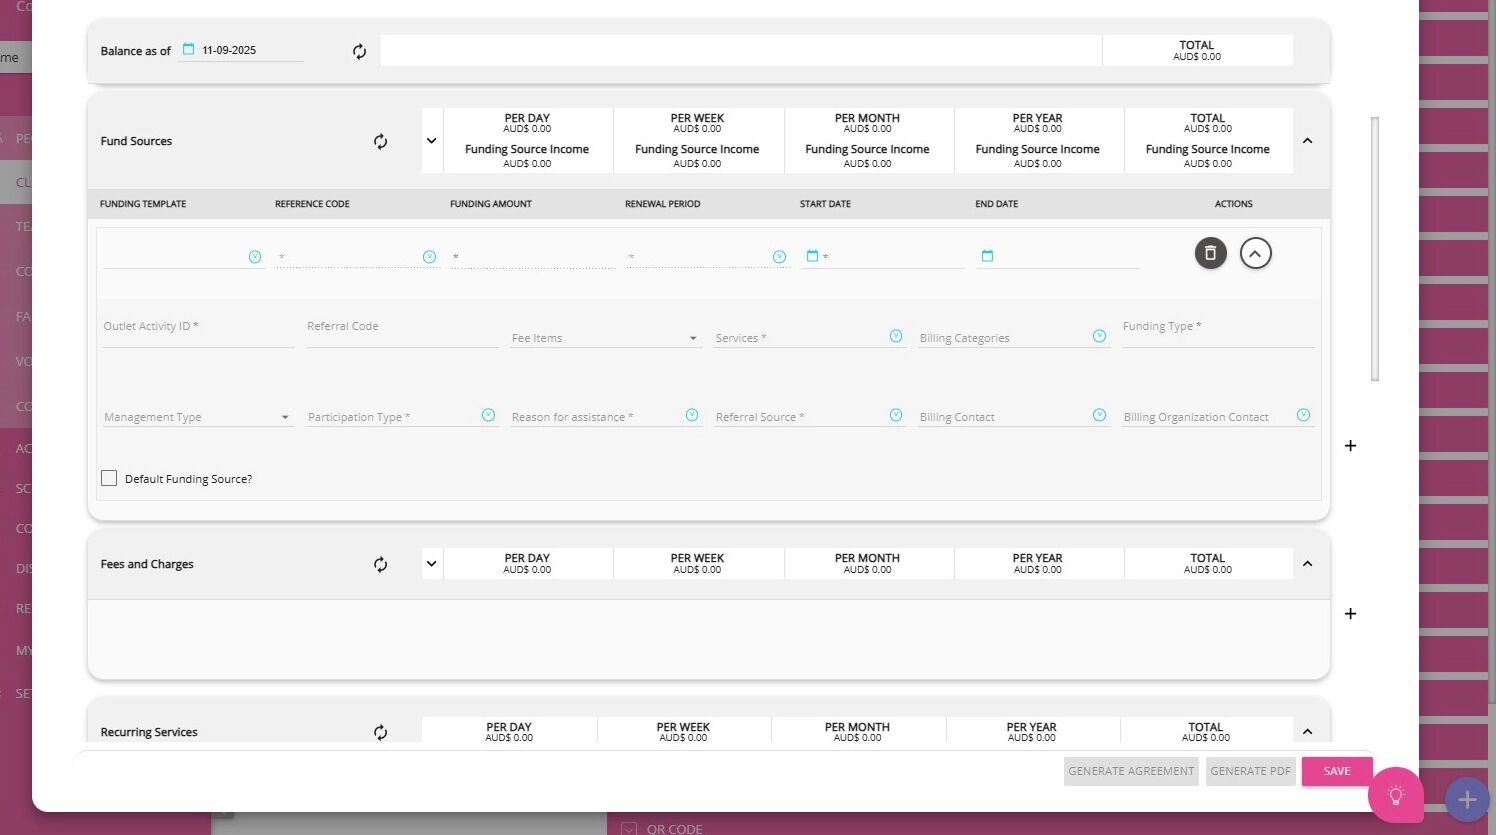Delete the funding source row
1496x835 pixels.
coord(1211,253)
